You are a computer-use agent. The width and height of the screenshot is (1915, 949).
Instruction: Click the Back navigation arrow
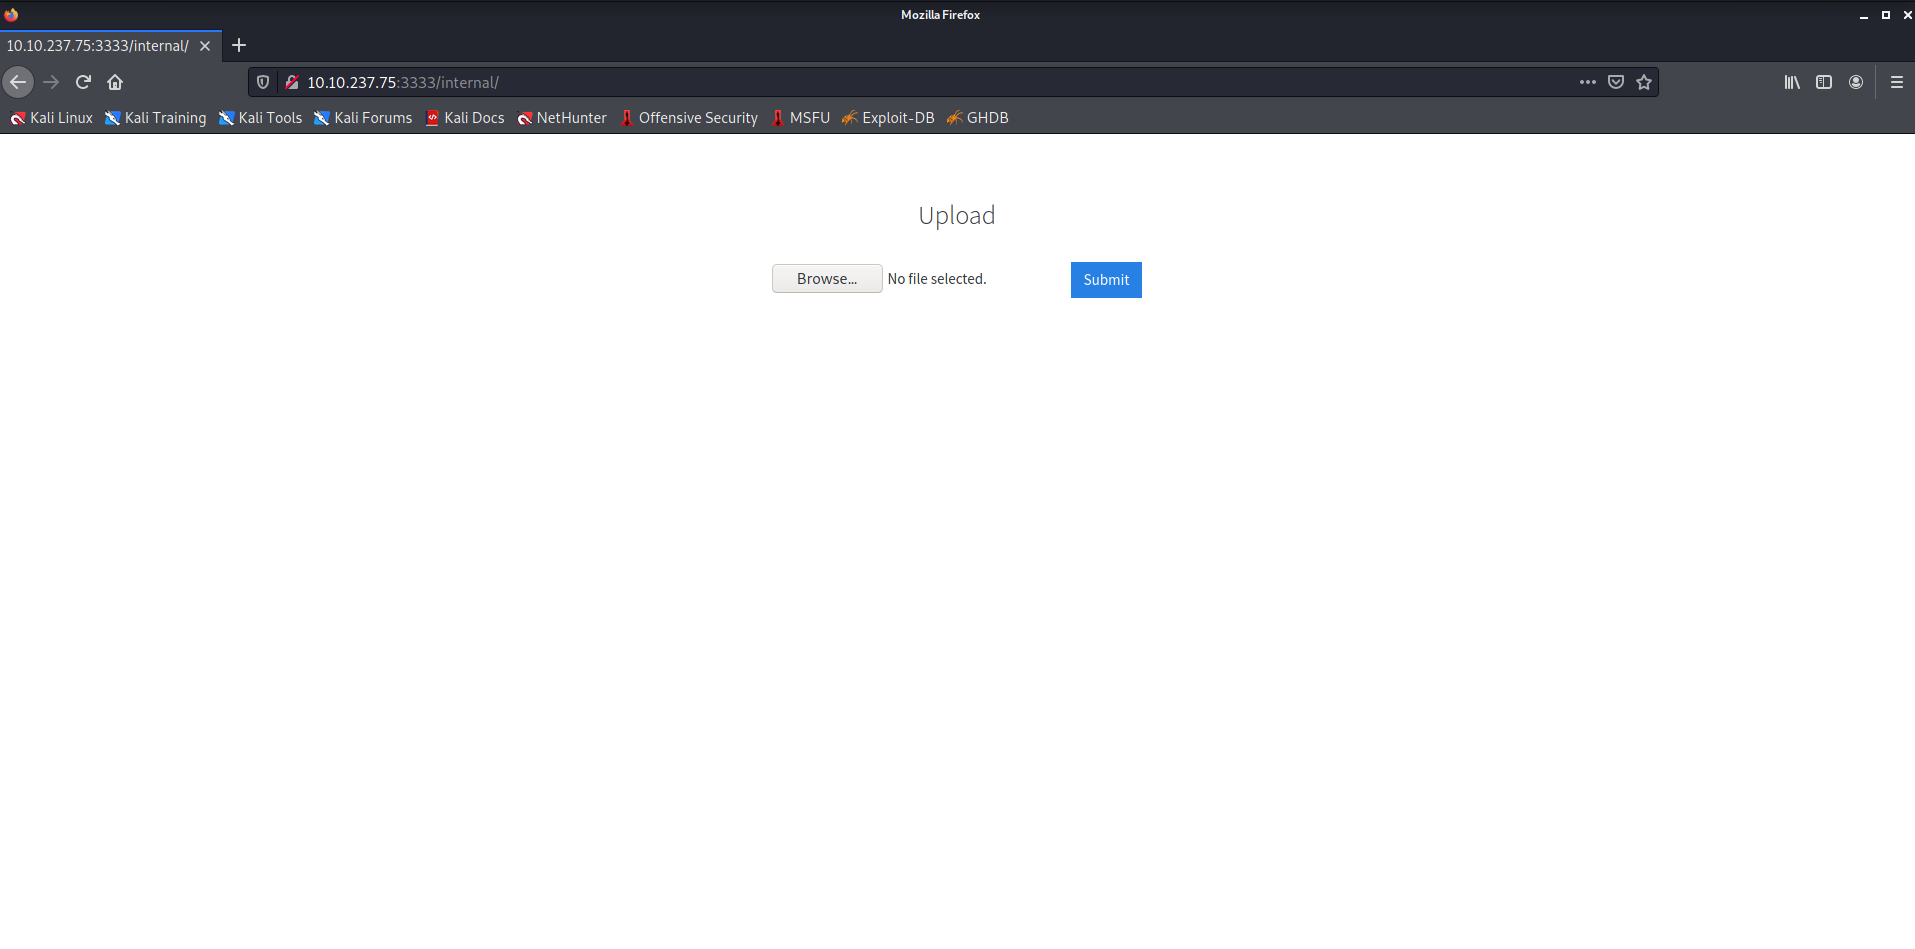pos(18,82)
